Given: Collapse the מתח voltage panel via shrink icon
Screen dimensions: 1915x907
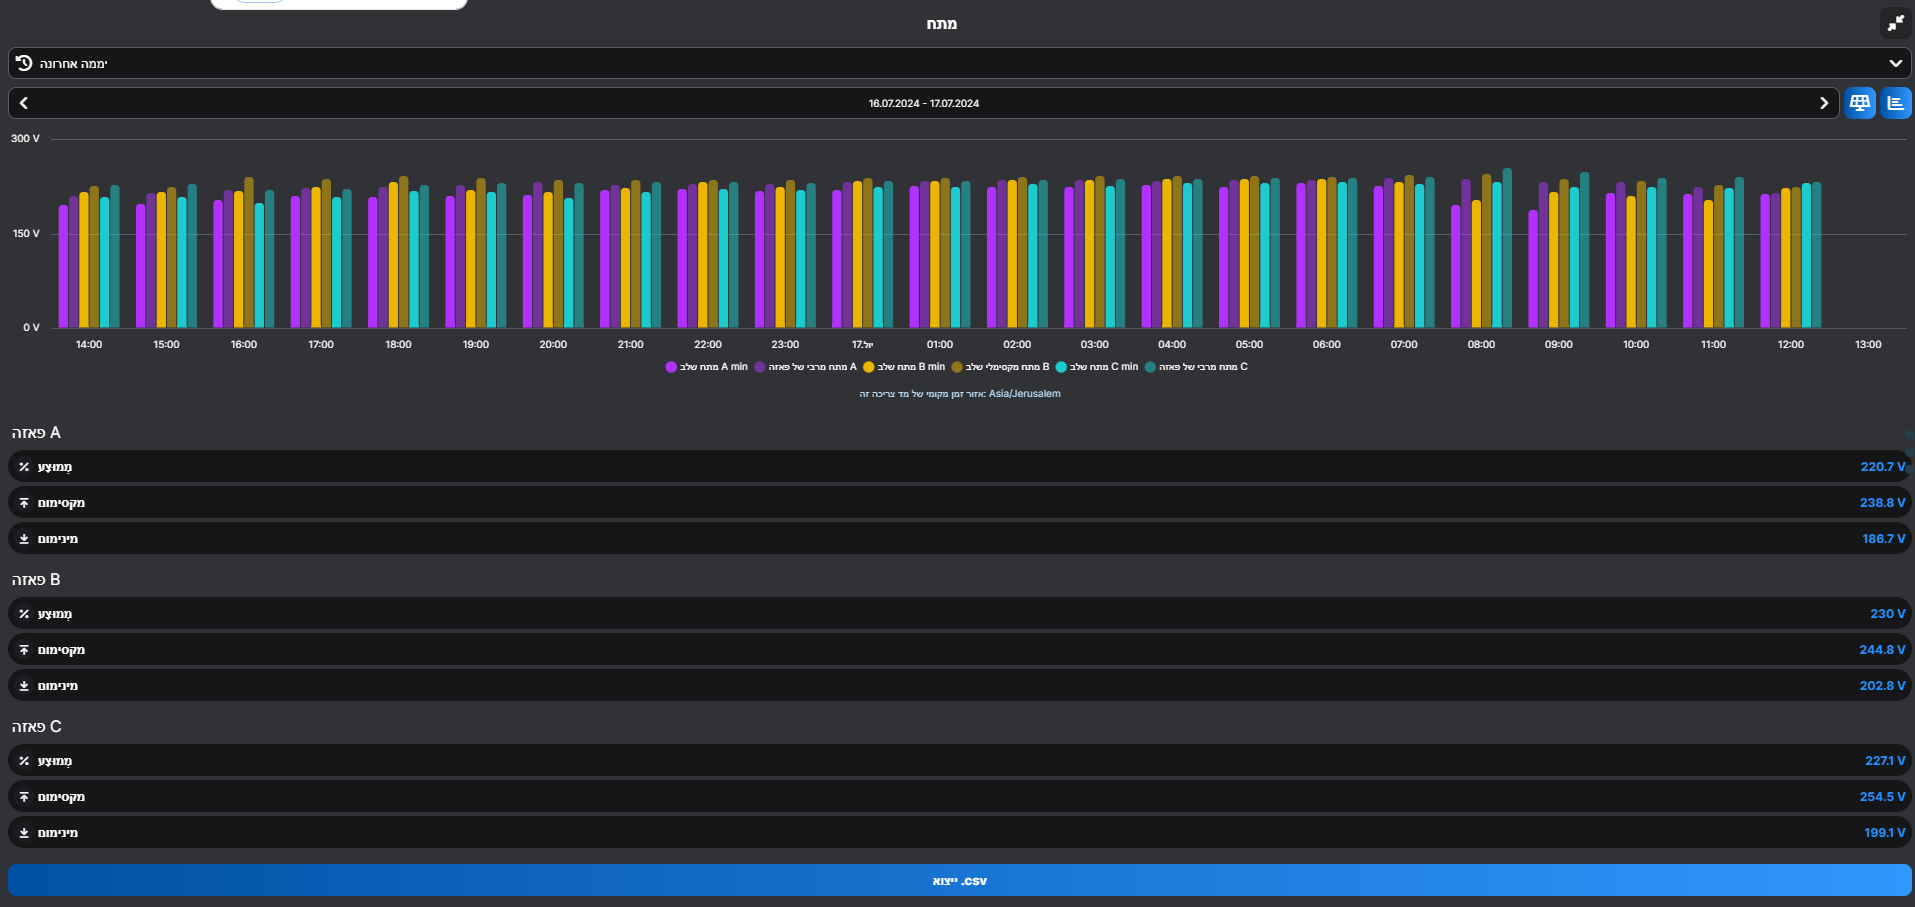Looking at the screenshot, I should (1895, 22).
